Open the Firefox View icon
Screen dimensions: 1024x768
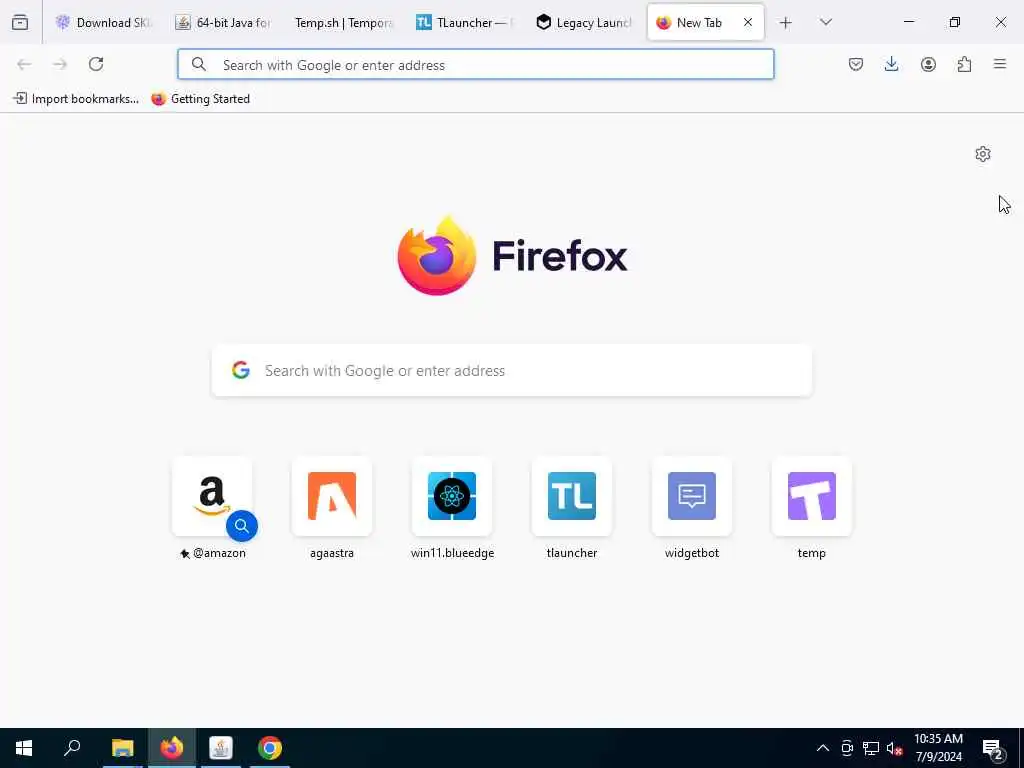[20, 23]
